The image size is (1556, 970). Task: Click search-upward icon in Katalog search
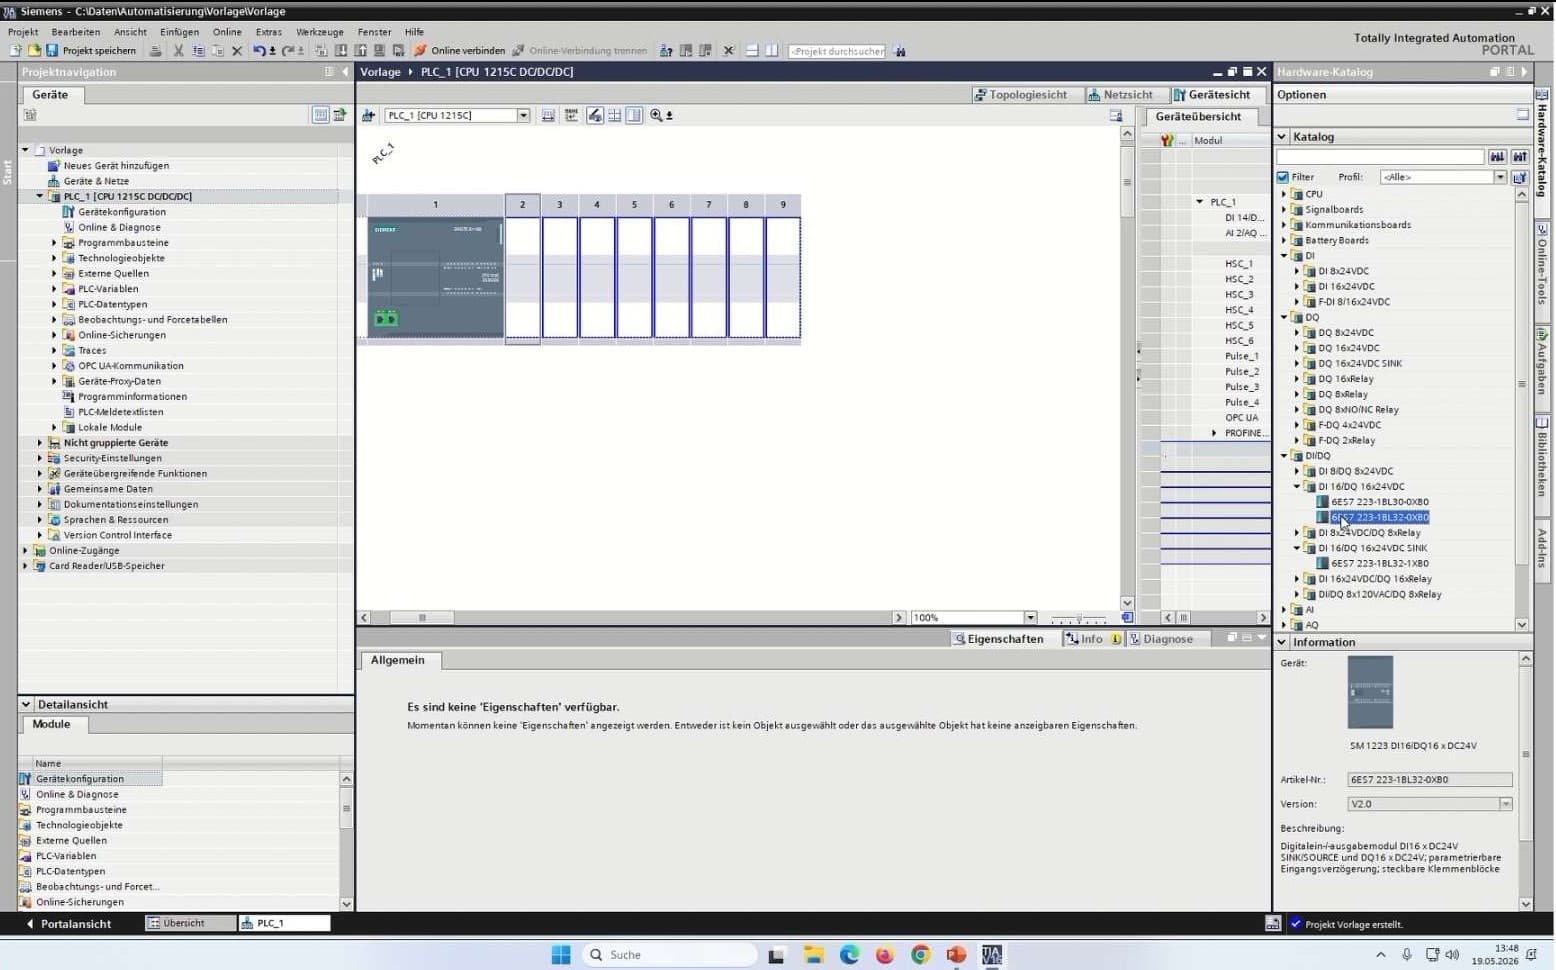pyautogui.click(x=1519, y=157)
